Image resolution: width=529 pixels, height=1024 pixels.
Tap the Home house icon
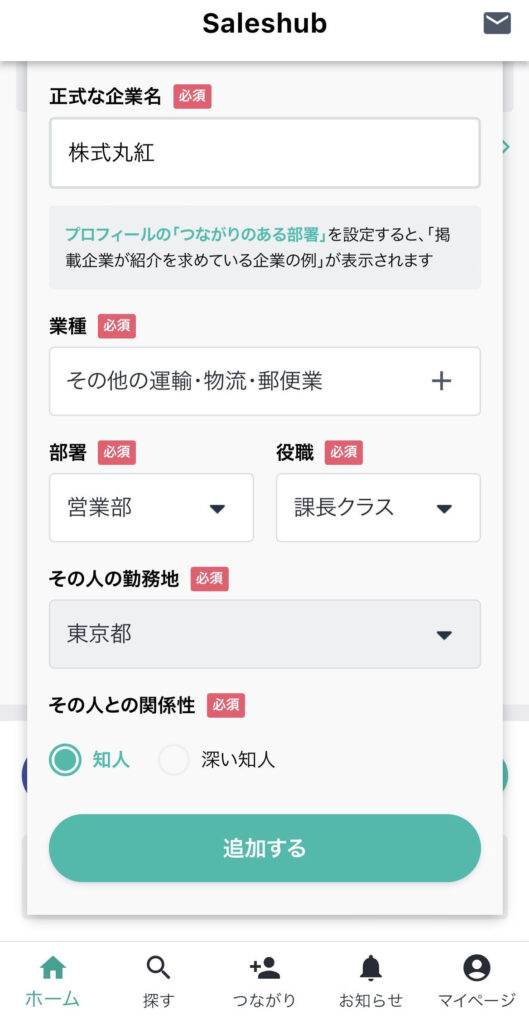pos(53,967)
